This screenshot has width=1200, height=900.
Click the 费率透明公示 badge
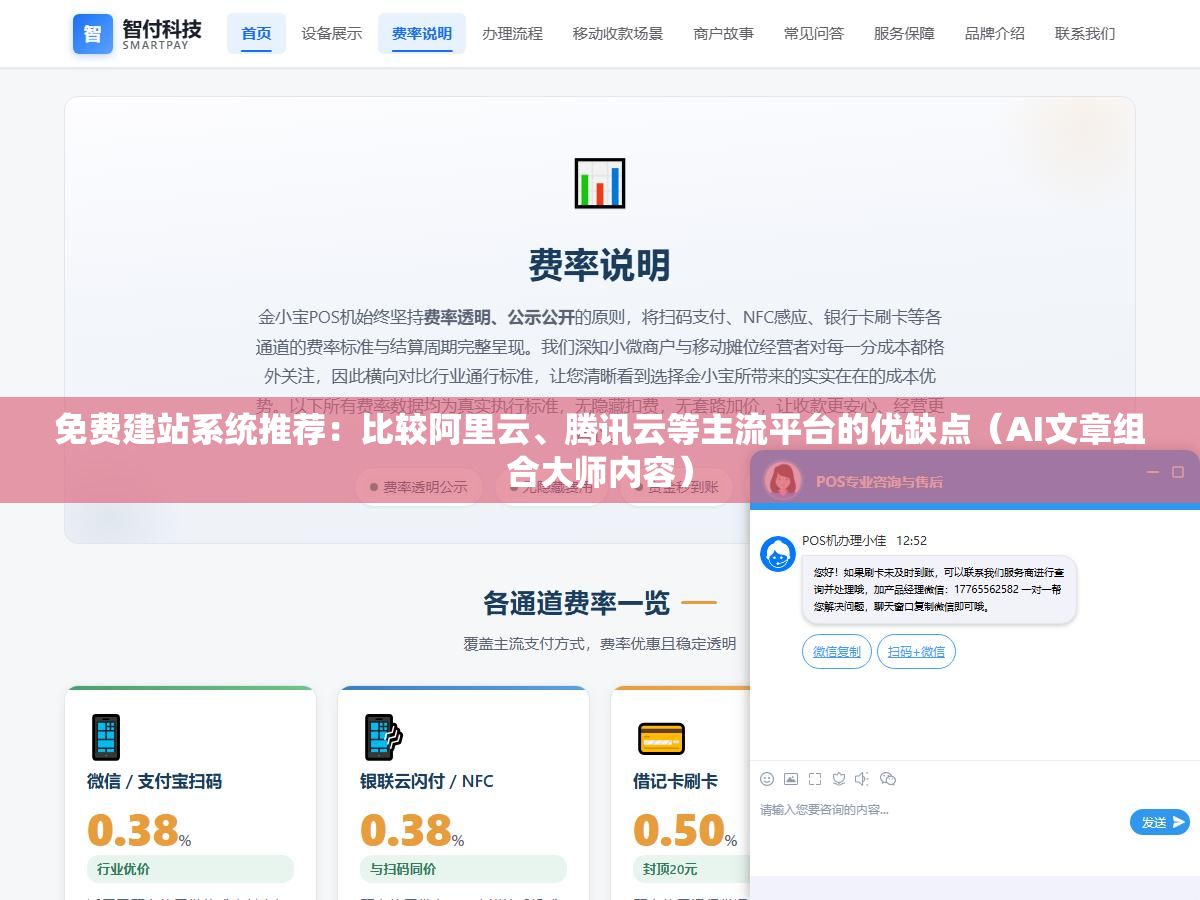point(418,487)
